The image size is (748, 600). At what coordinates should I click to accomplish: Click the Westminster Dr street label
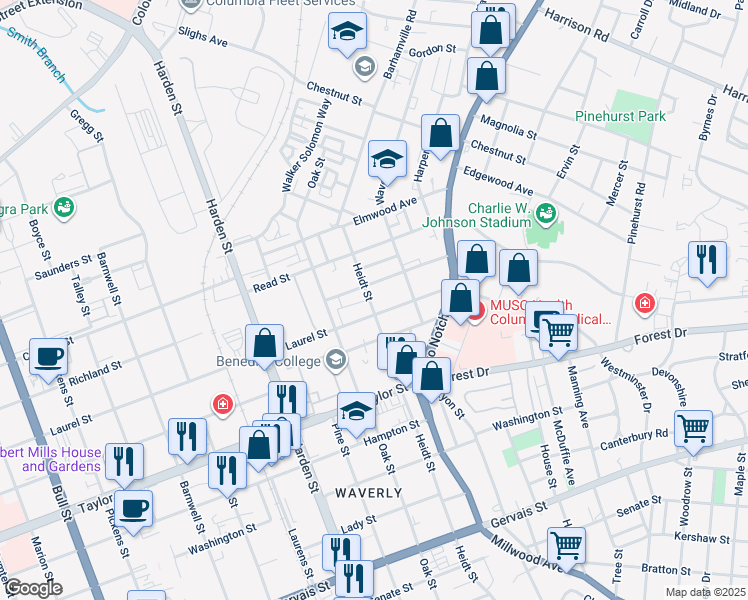[625, 385]
